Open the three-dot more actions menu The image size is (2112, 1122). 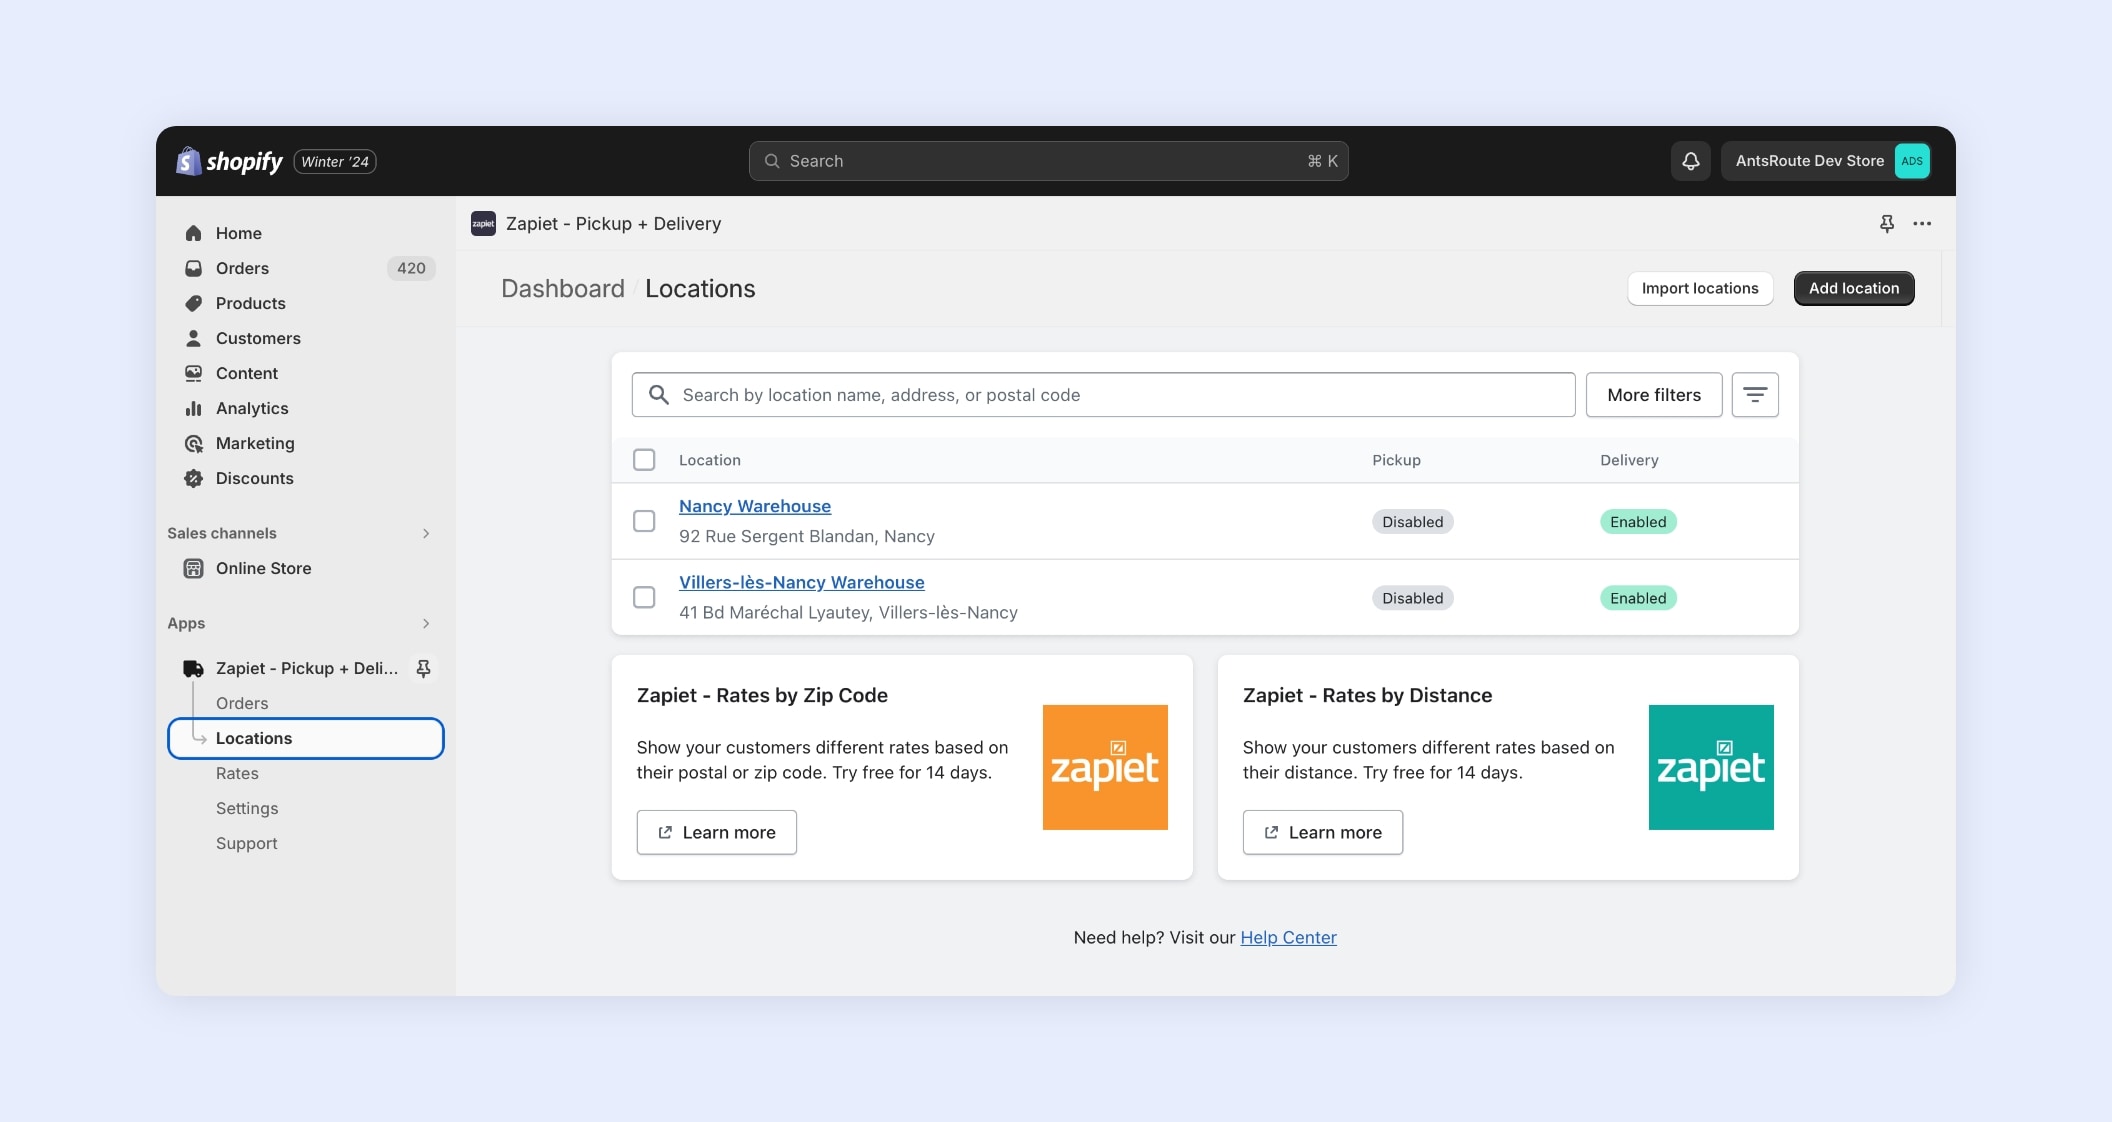pos(1922,224)
